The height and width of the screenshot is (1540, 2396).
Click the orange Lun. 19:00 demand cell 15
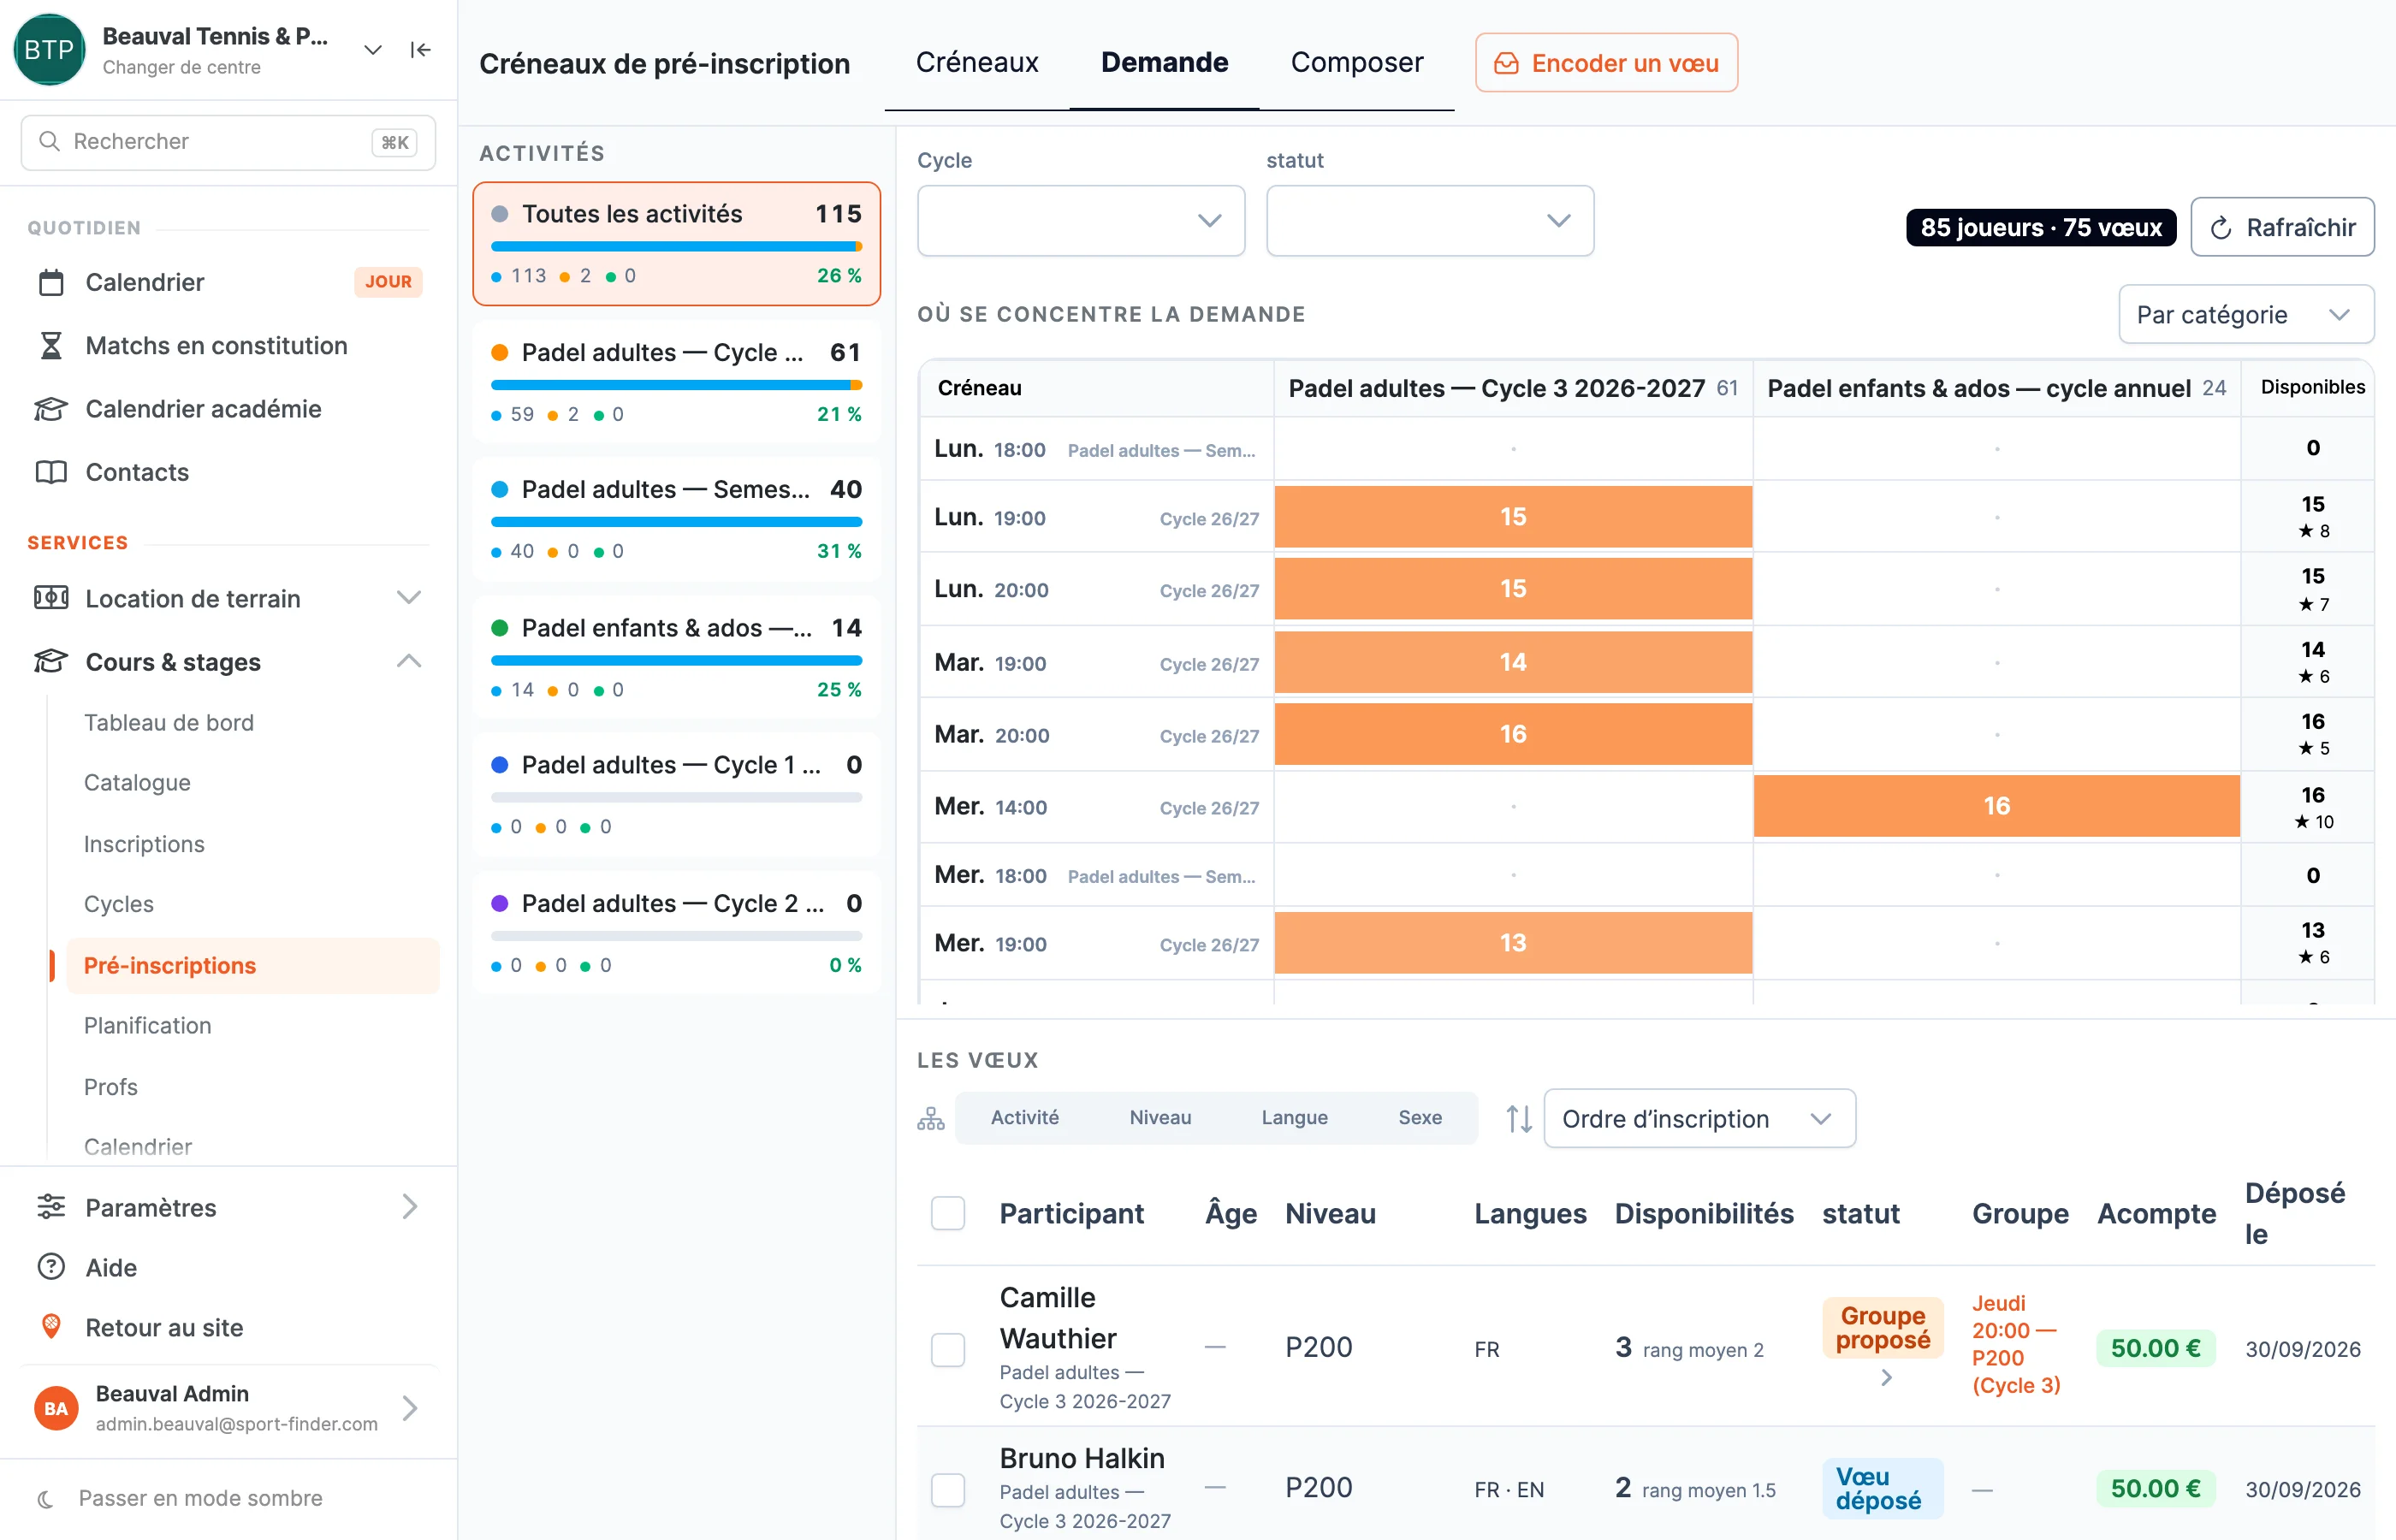(1512, 517)
